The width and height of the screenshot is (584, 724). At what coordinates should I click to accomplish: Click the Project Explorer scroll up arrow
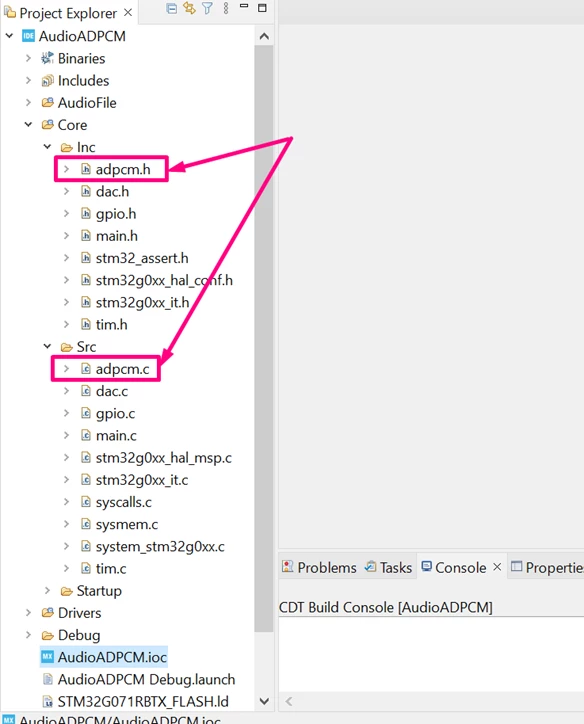click(264, 36)
